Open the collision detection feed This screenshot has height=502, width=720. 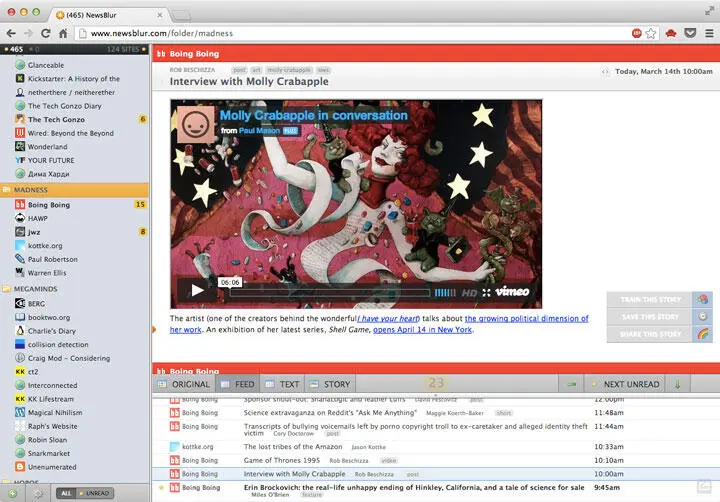(74, 344)
